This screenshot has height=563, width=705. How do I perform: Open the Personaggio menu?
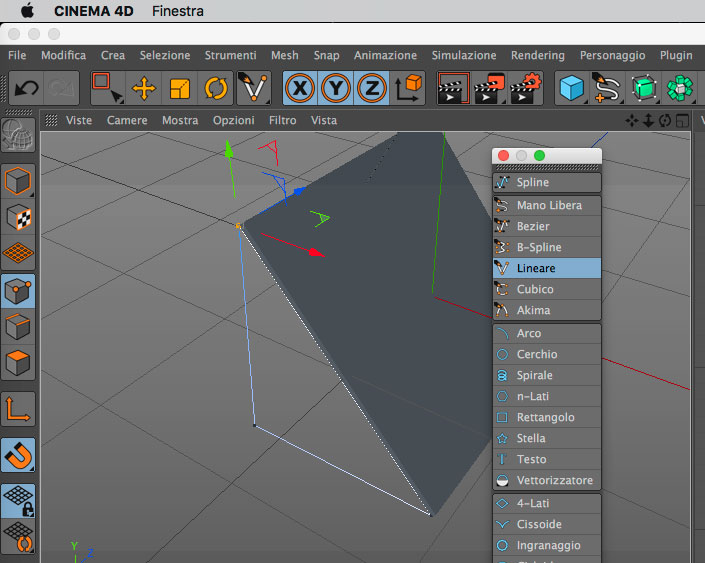tap(612, 55)
